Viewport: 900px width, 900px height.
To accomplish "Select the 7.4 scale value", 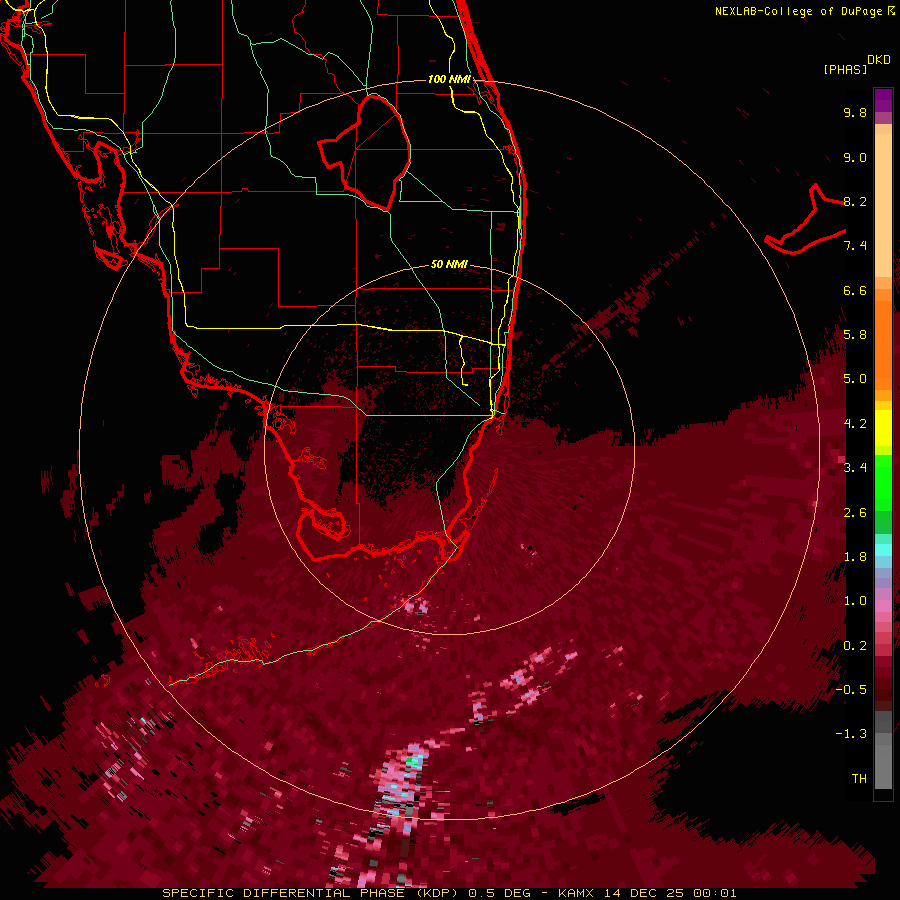I will (x=855, y=246).
